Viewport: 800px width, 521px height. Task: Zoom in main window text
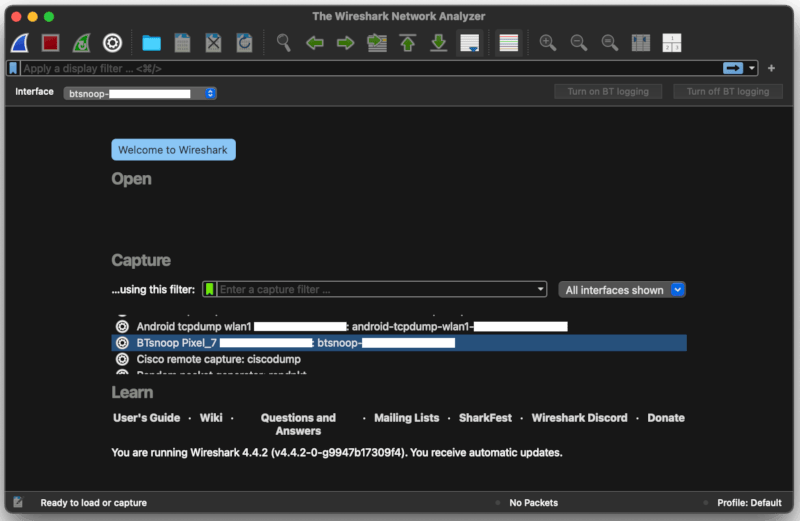548,43
